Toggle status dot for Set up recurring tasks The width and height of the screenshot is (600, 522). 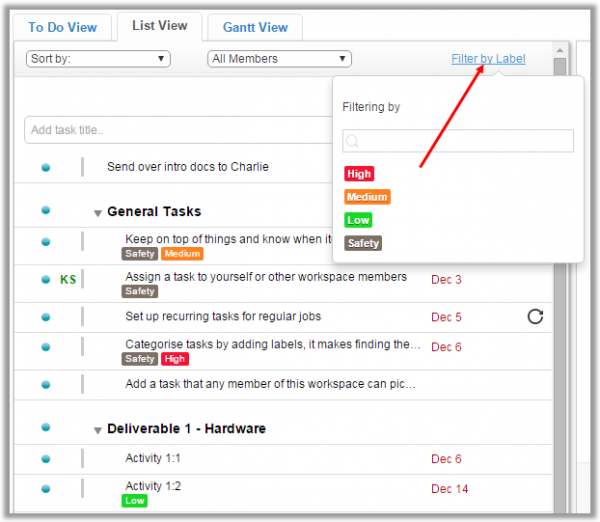pyautogui.click(x=46, y=317)
